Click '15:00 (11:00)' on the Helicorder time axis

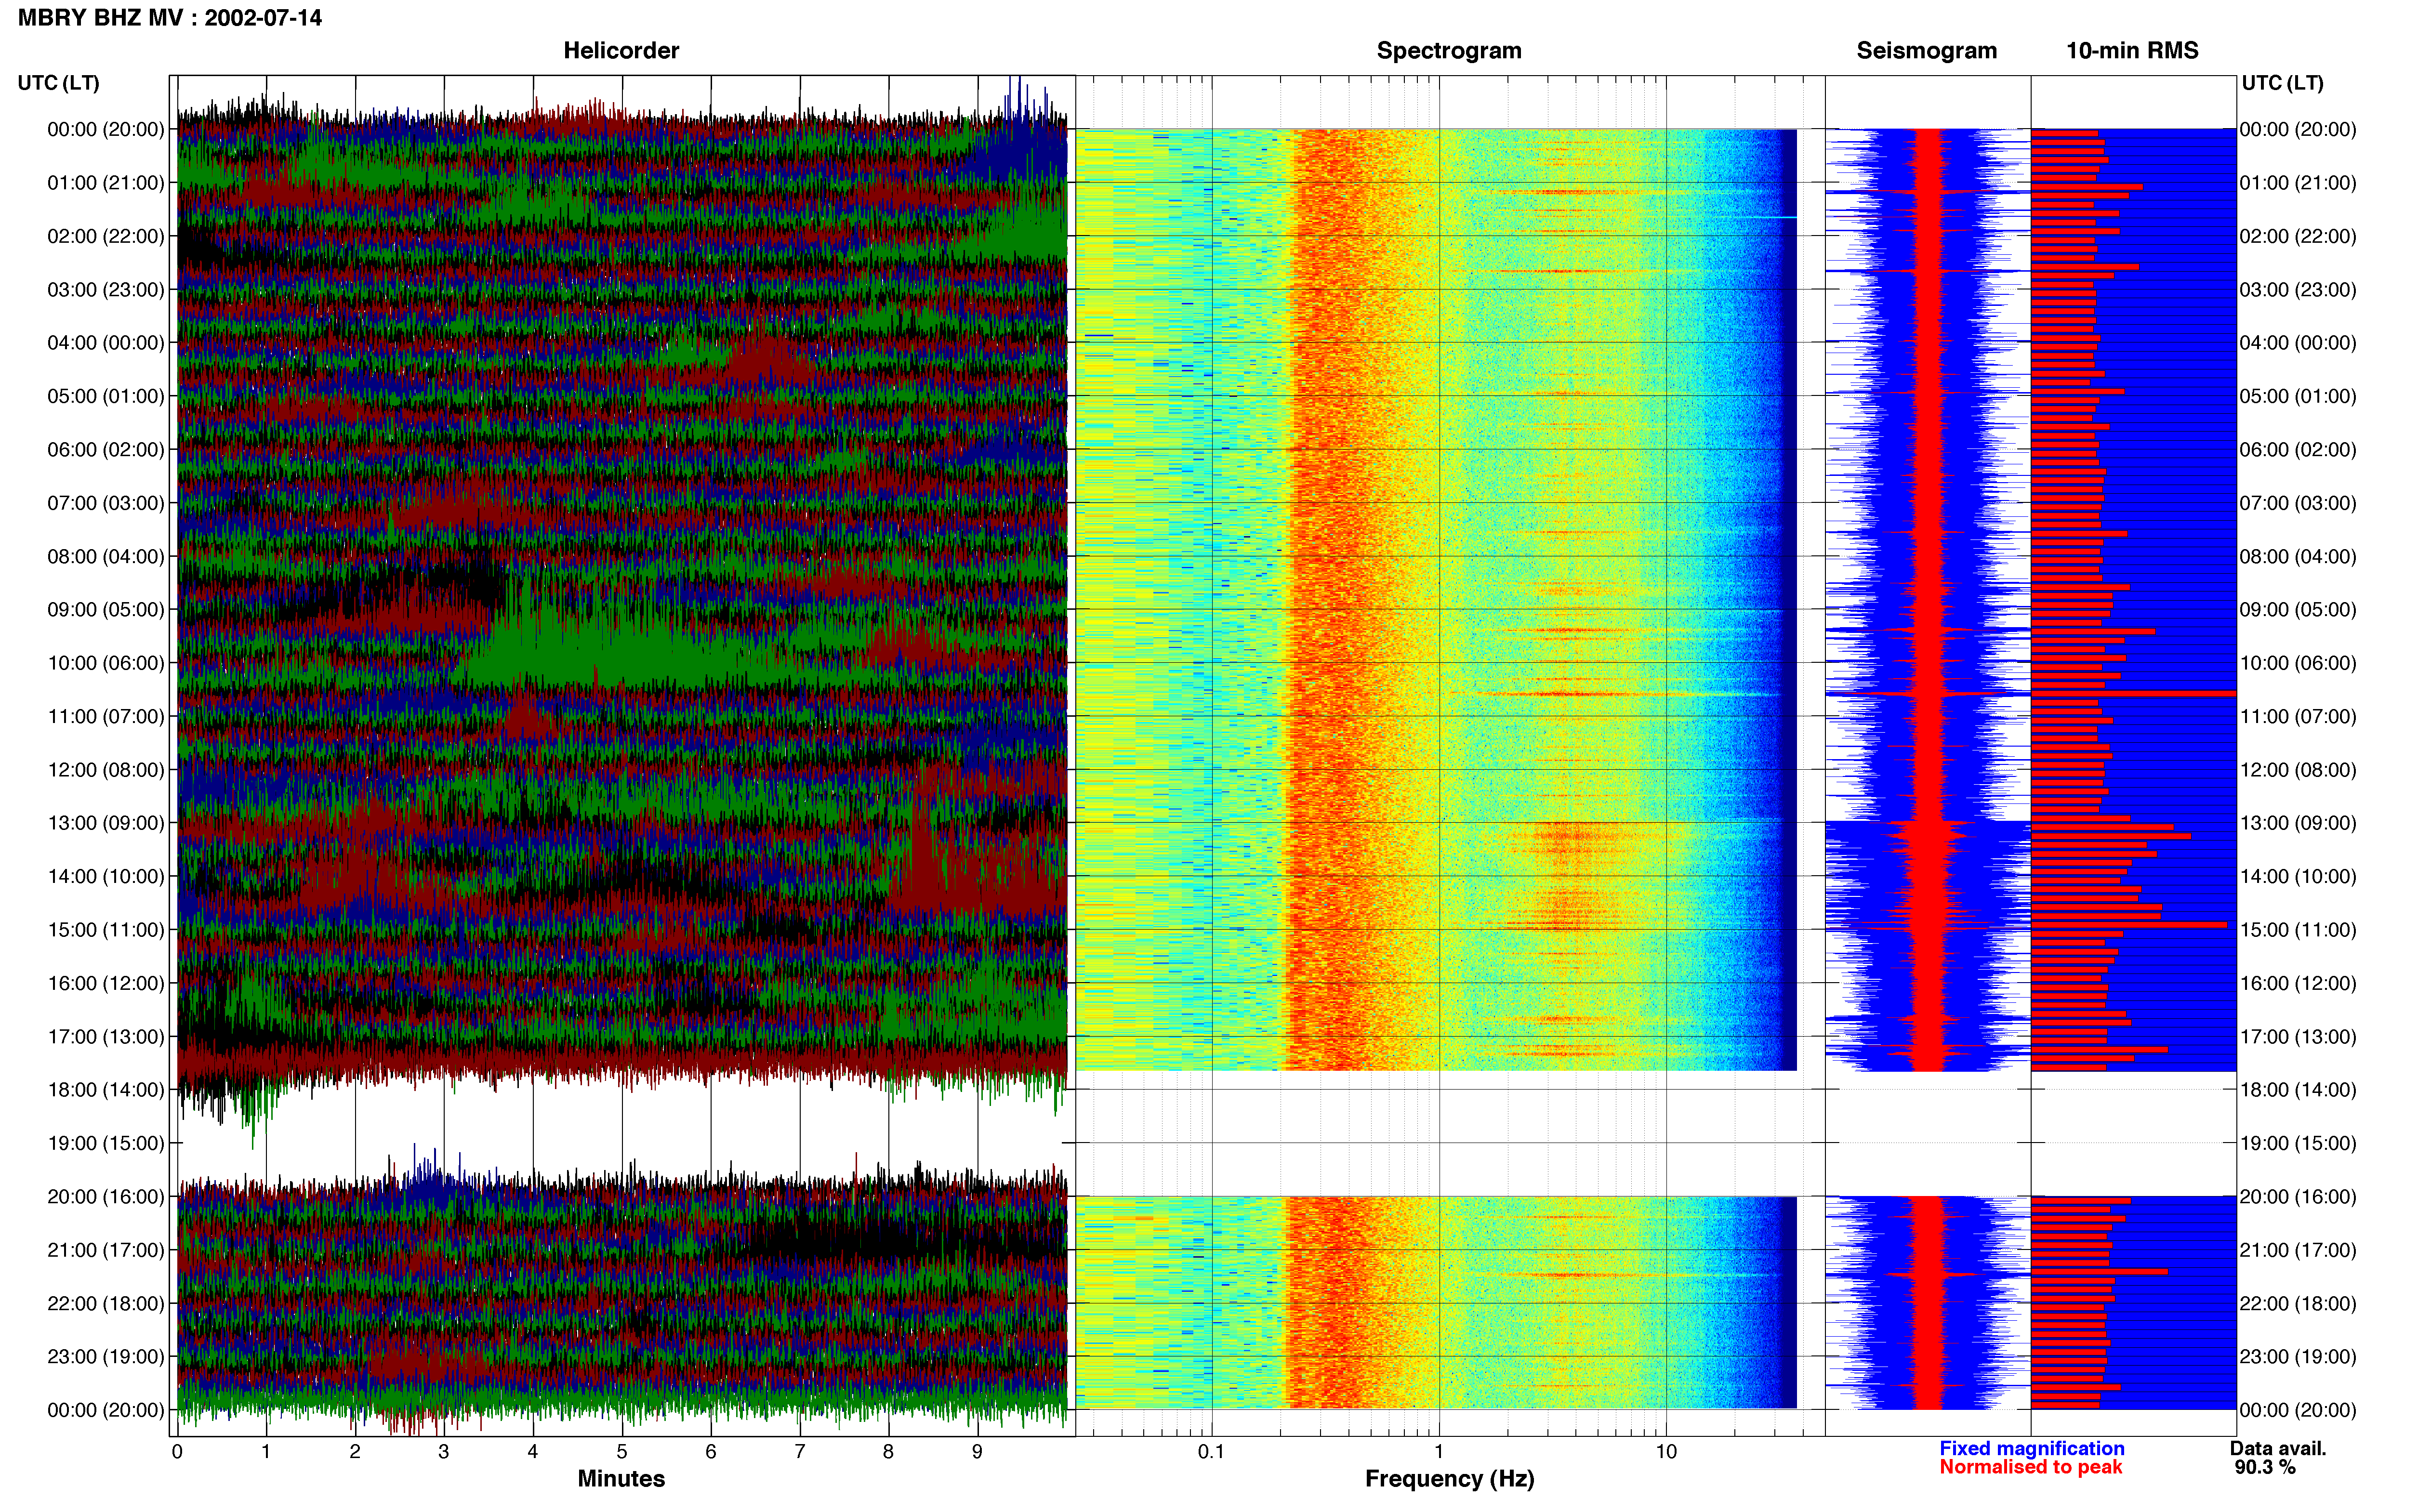coord(106,930)
